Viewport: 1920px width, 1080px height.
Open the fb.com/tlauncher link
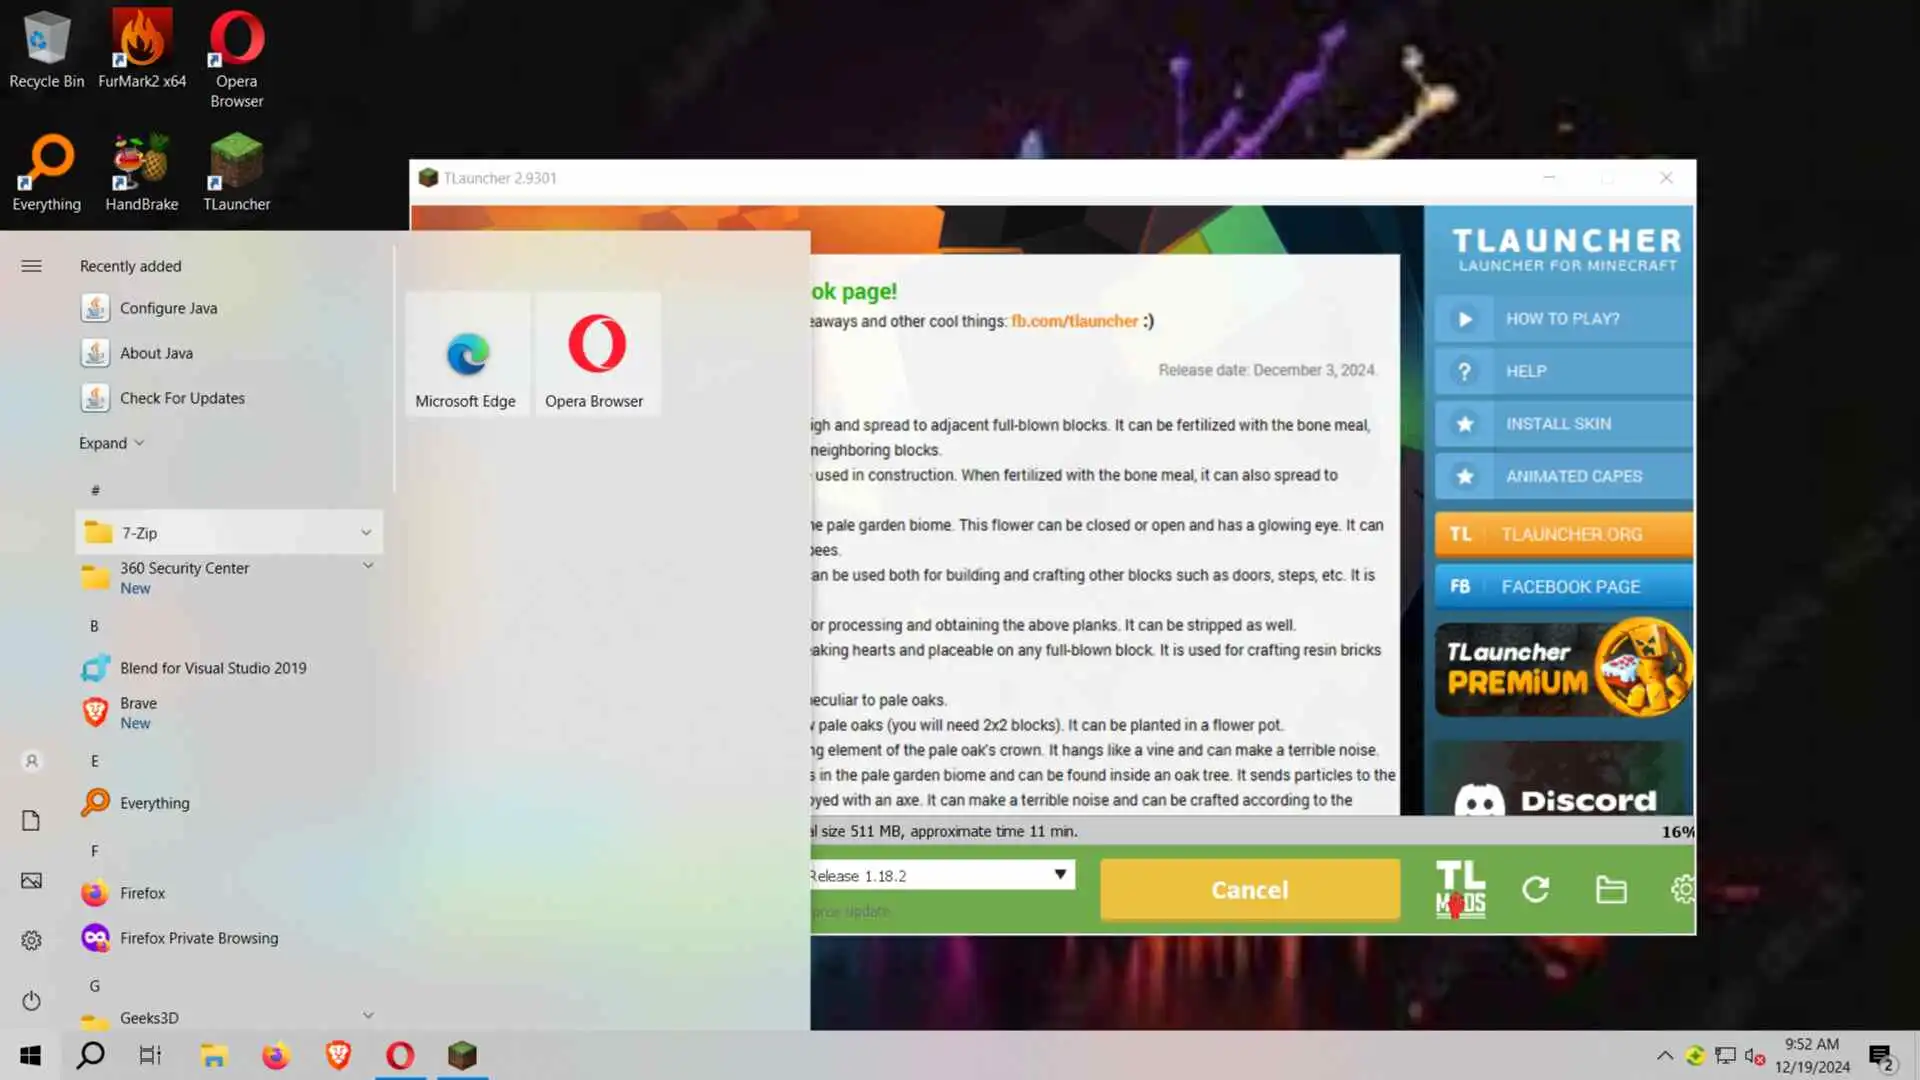coord(1074,321)
